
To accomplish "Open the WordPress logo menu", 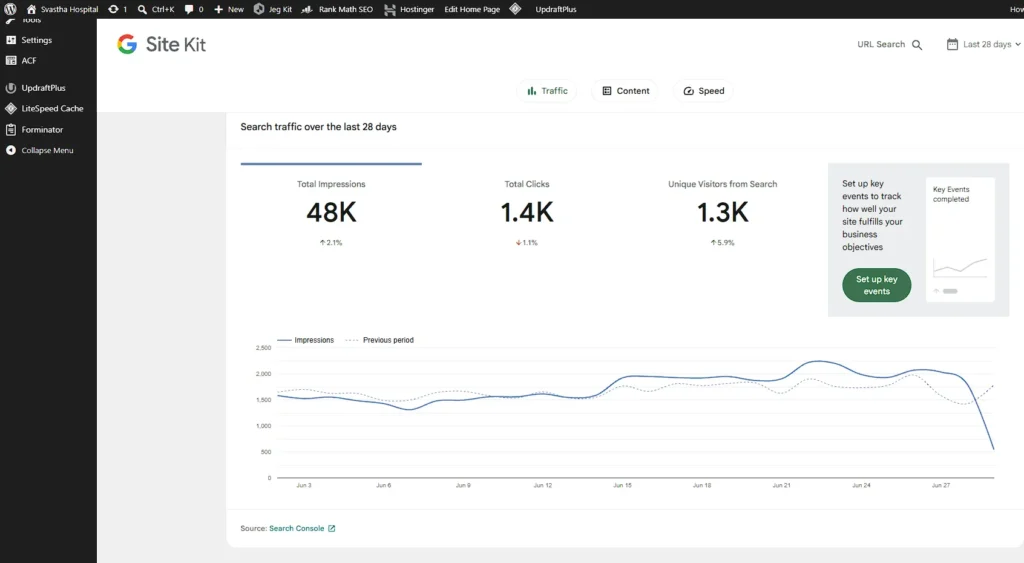I will point(10,9).
